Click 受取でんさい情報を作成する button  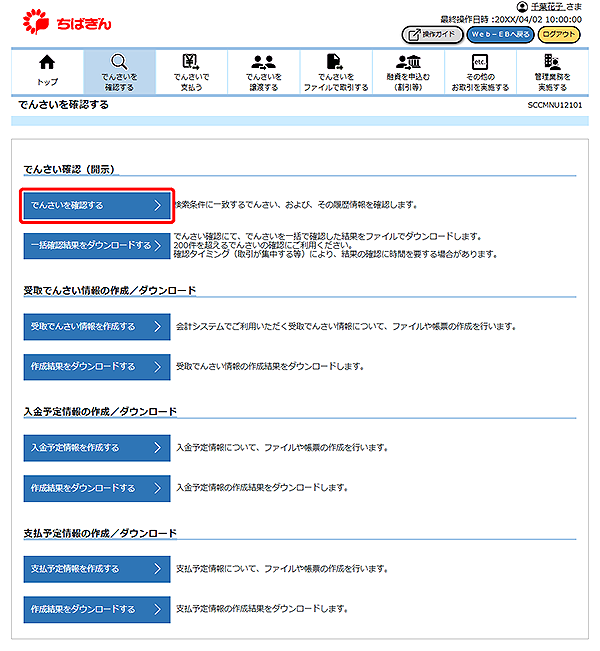coord(97,327)
